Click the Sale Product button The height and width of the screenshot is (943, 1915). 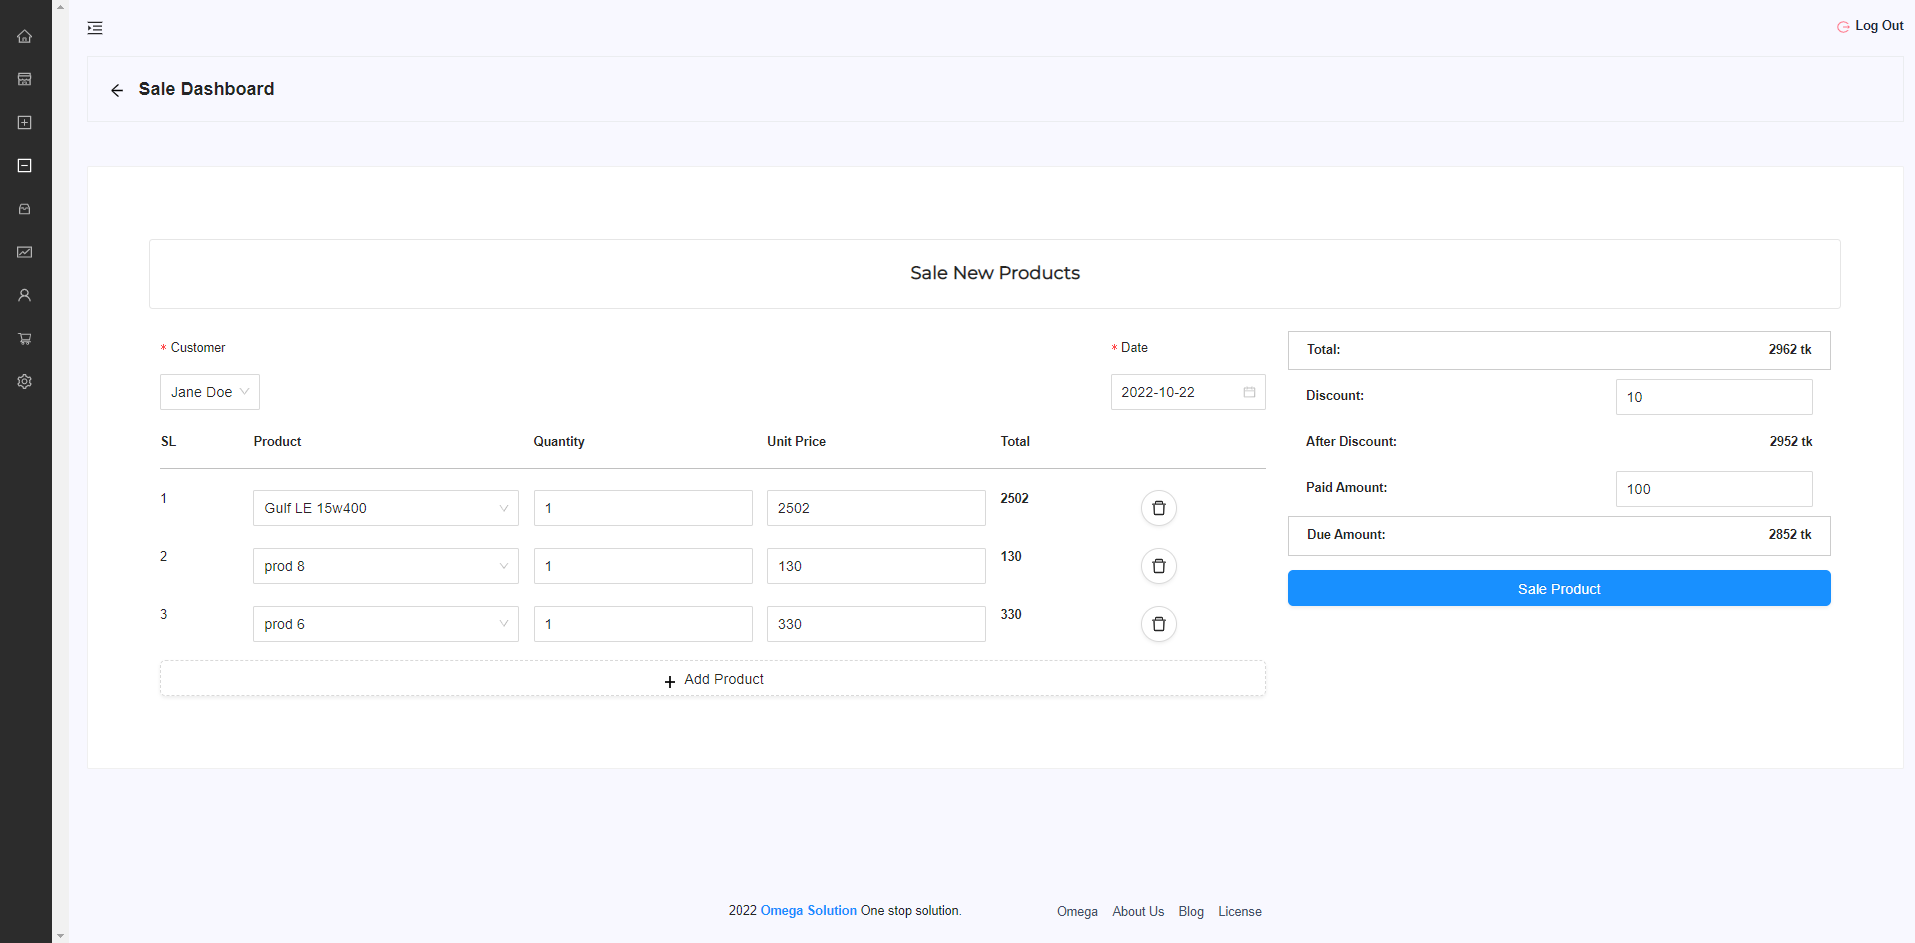pyautogui.click(x=1558, y=588)
